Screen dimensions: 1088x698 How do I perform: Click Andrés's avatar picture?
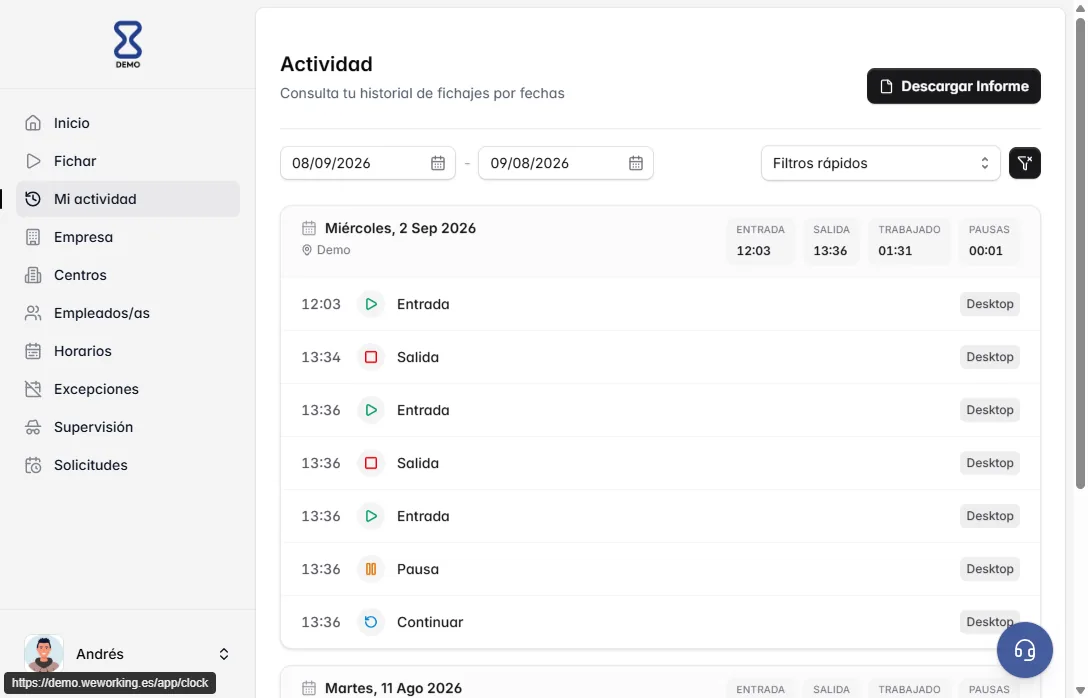(44, 654)
